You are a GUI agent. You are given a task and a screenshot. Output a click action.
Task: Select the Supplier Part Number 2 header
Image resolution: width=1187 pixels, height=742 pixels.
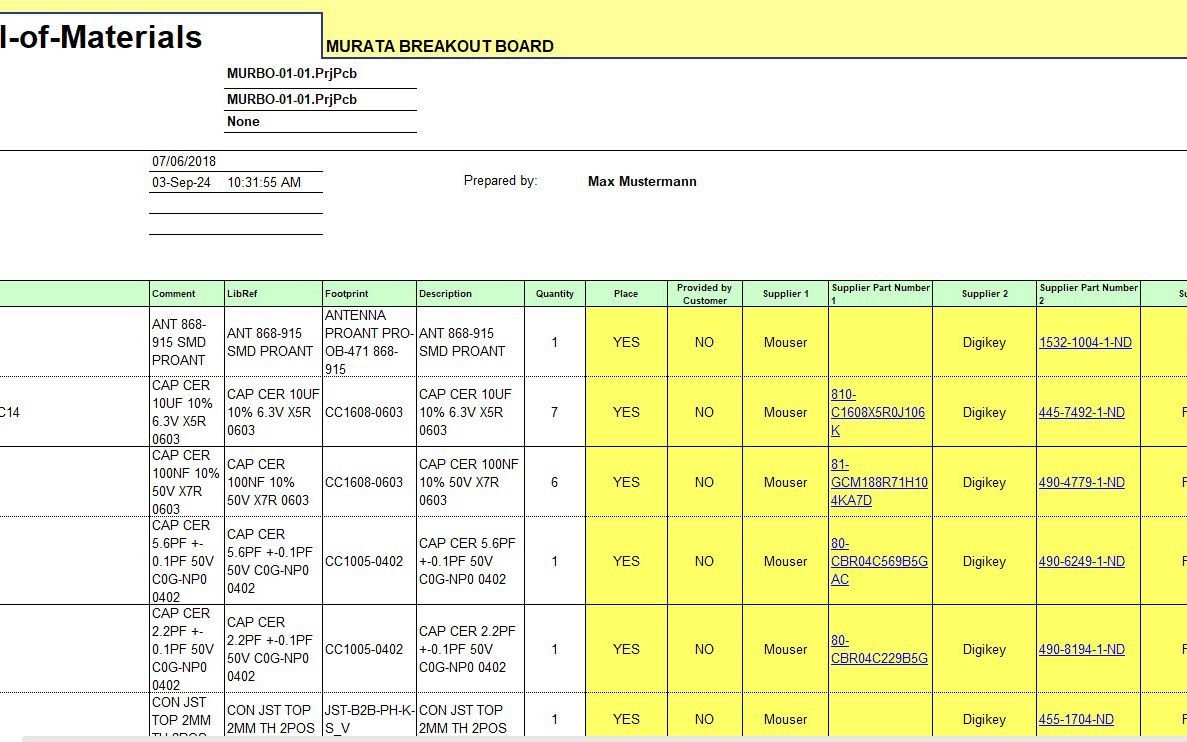1089,294
